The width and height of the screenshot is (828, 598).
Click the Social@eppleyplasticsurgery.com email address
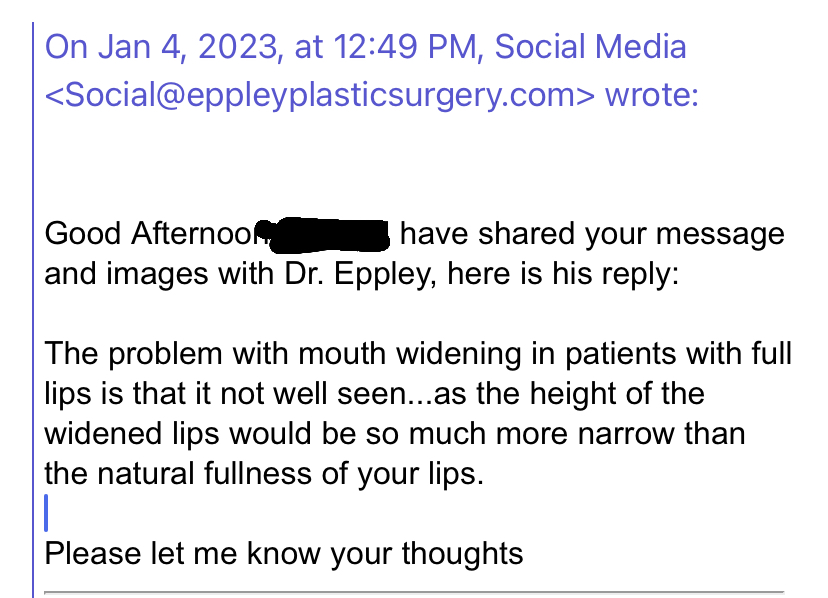pyautogui.click(x=320, y=96)
